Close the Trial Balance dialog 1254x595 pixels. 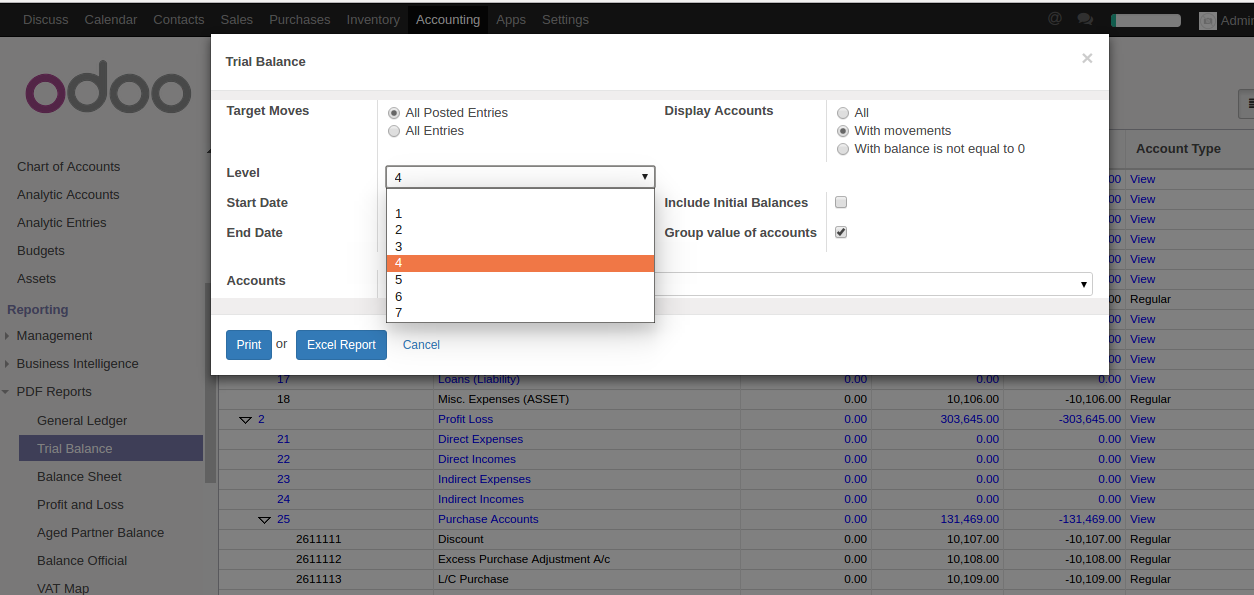coord(1087,59)
